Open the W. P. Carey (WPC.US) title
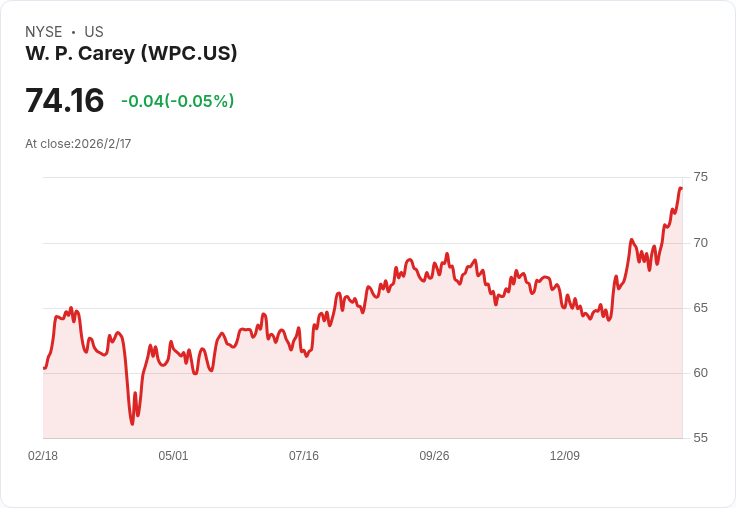Image resolution: width=736 pixels, height=508 pixels. click(131, 53)
